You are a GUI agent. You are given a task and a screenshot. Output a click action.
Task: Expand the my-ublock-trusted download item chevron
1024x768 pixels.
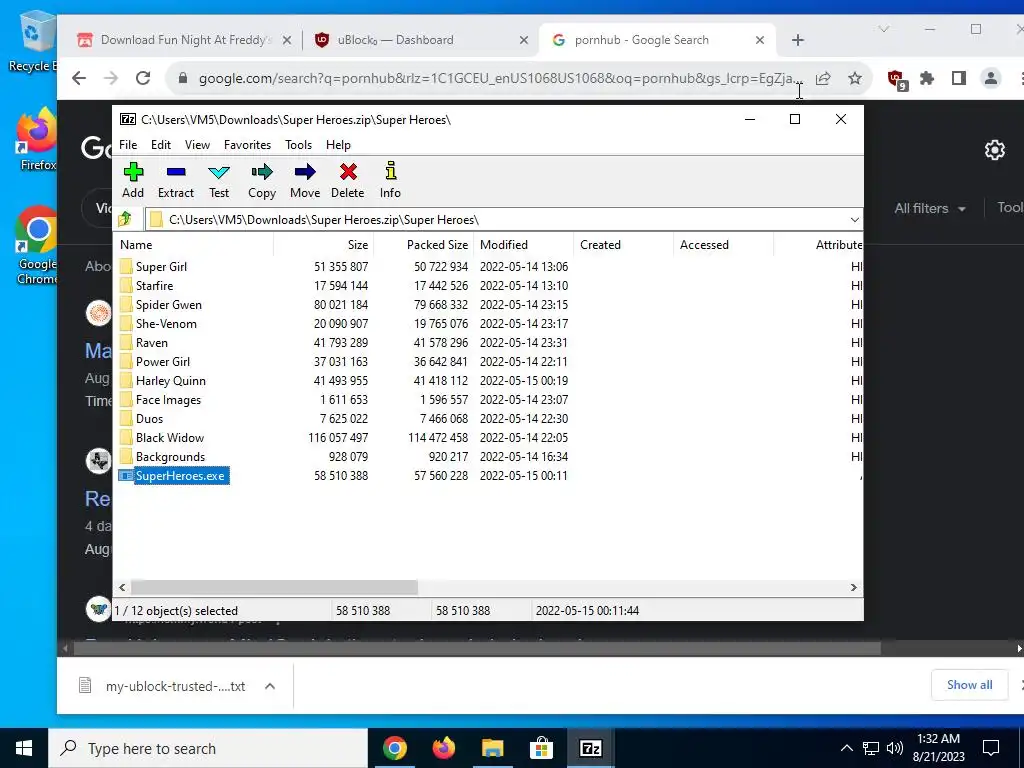click(x=270, y=686)
